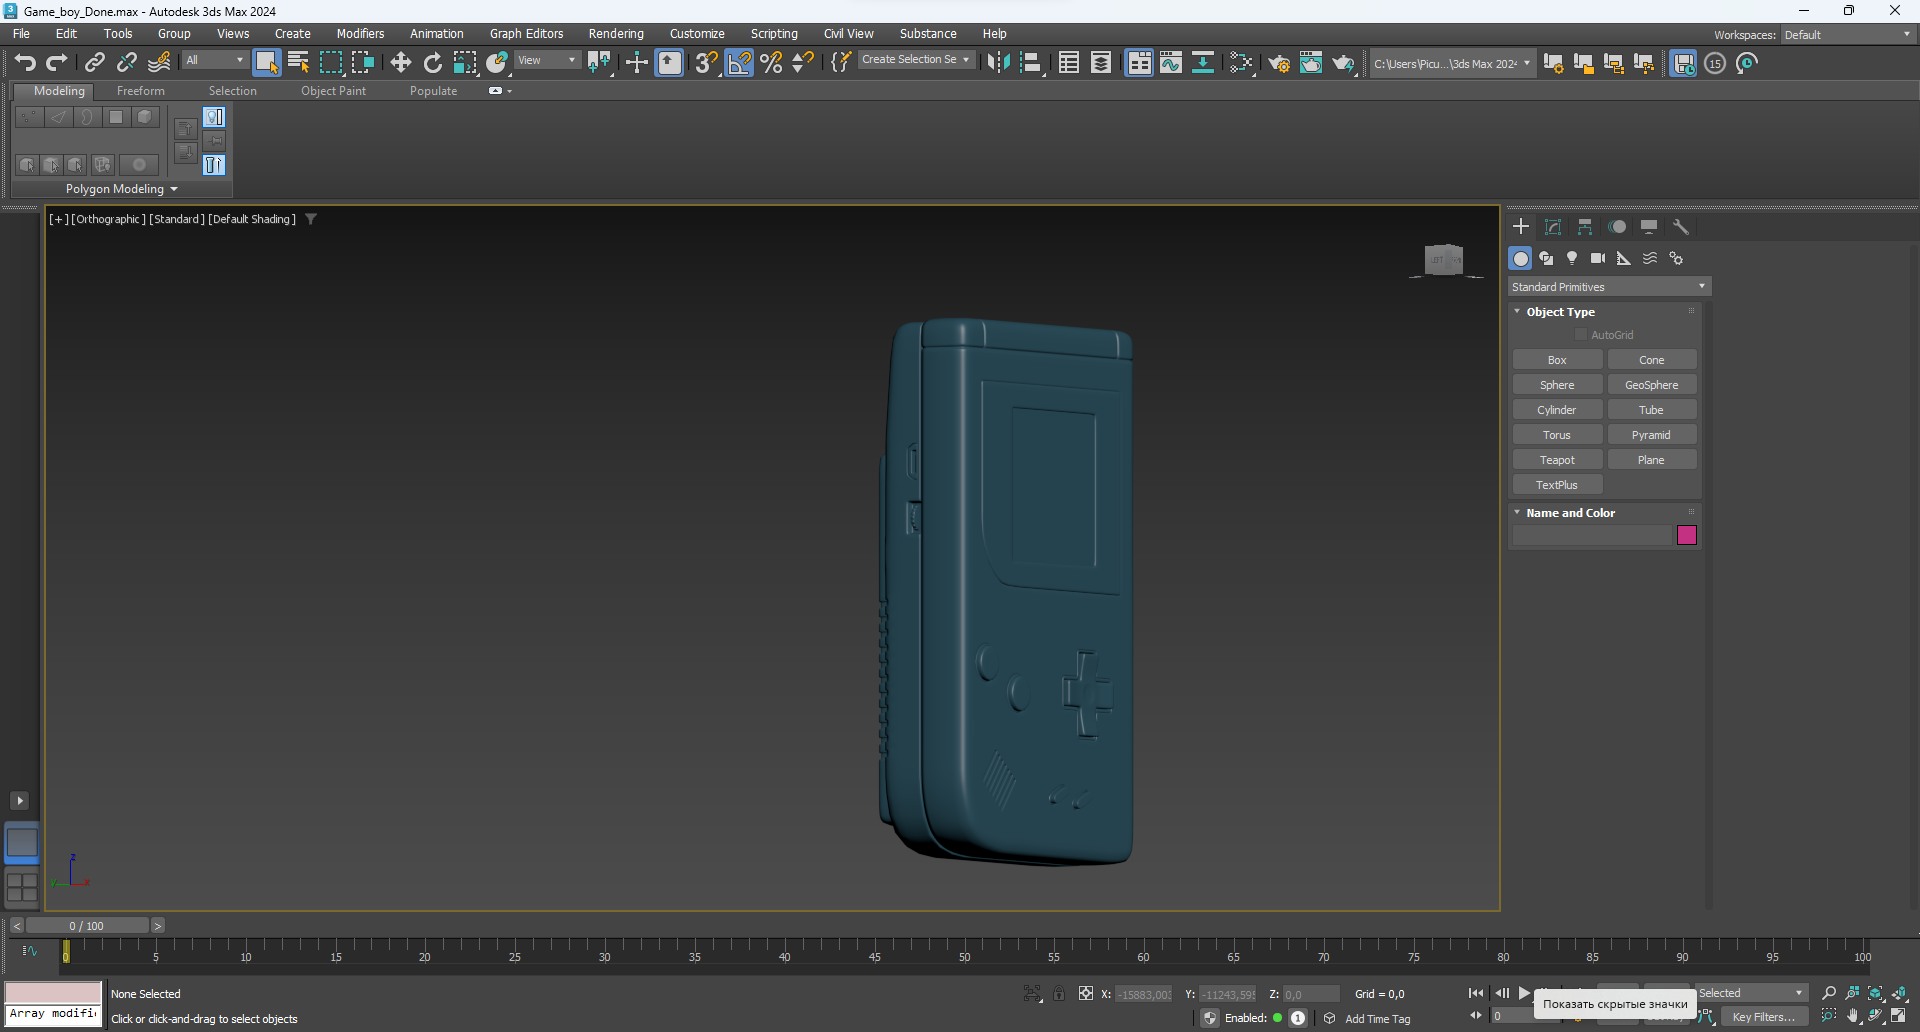Click the object name input field
This screenshot has width=1920, height=1032.
pyautogui.click(x=1593, y=535)
